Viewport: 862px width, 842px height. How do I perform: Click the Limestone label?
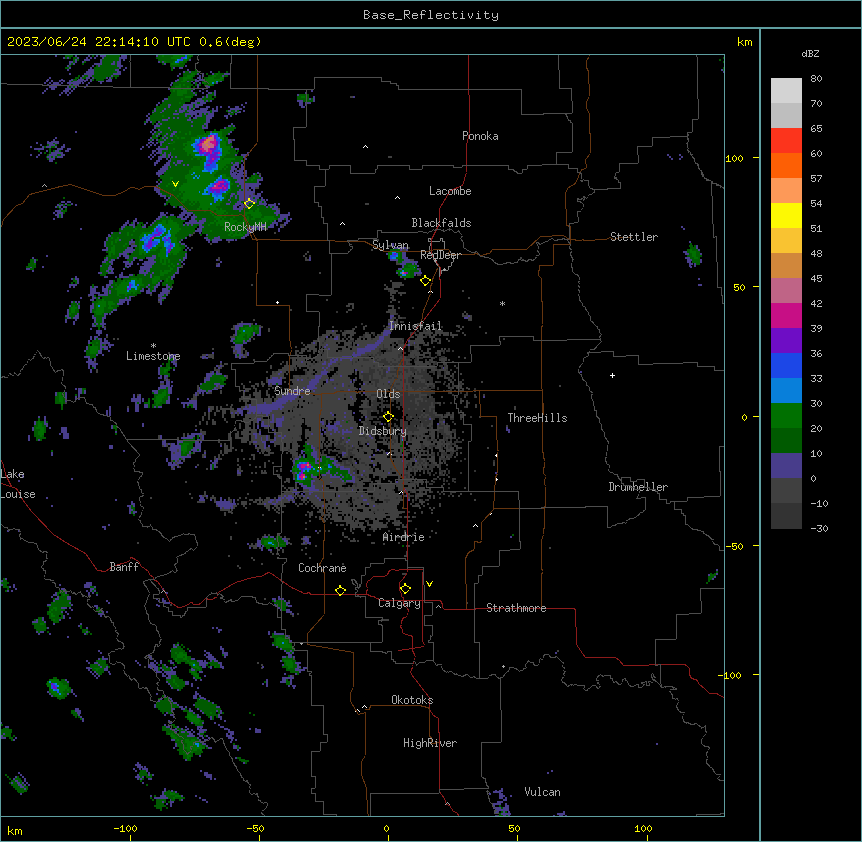click(153, 356)
